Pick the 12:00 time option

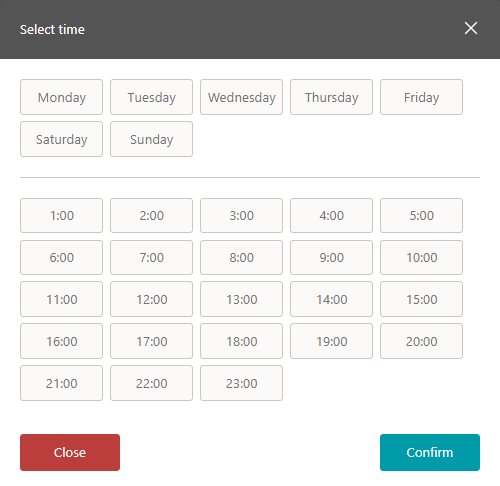[x=151, y=299]
